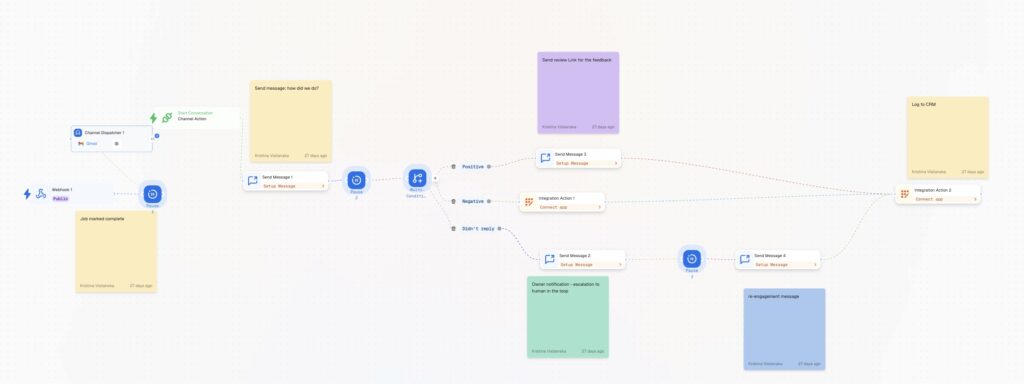Image resolution: width=1024 pixels, height=384 pixels.
Task: Delete the Positive branch with trash icon
Action: tap(453, 167)
